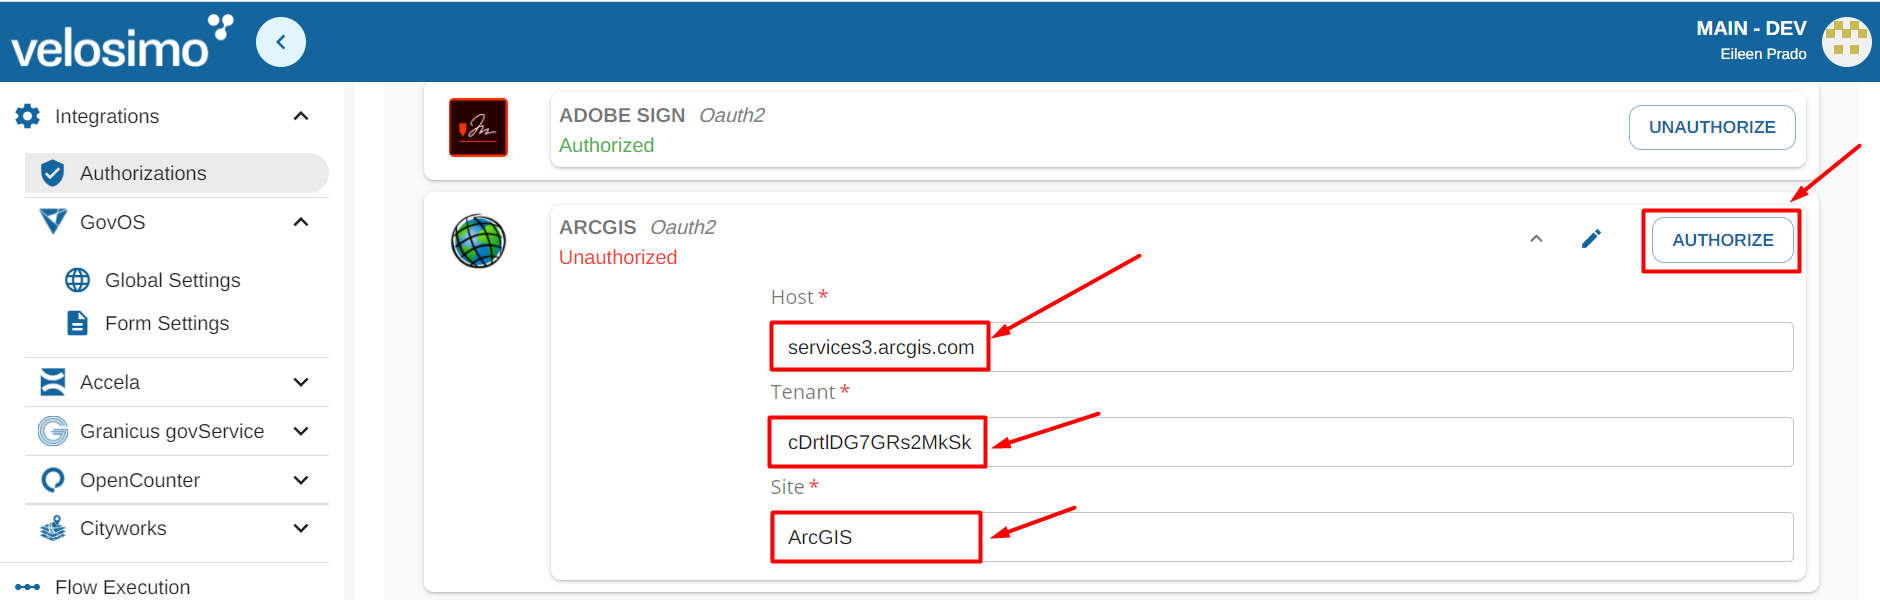Collapse the GovOS submenu chevron
The width and height of the screenshot is (1880, 600).
click(301, 222)
